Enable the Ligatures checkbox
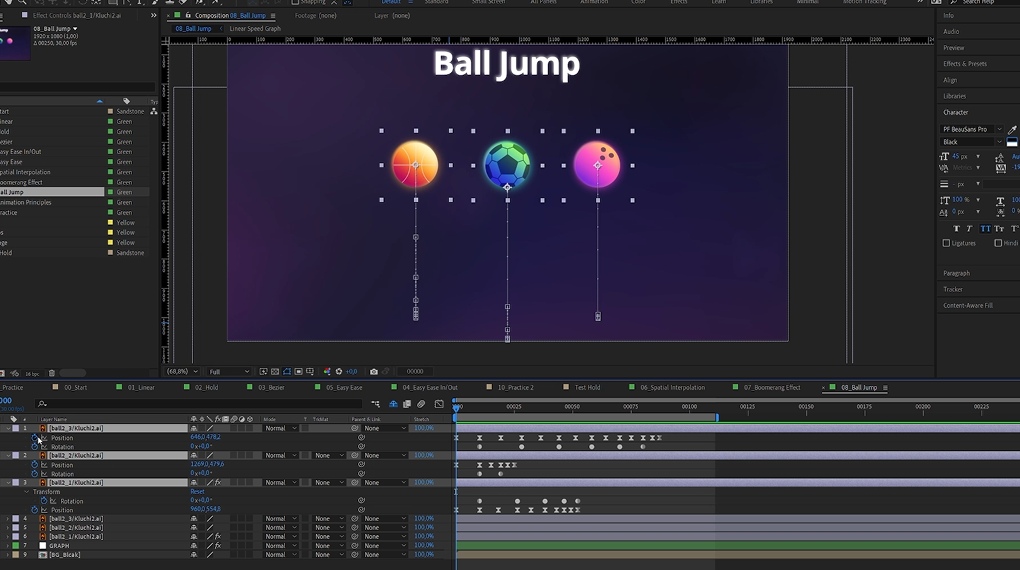 946,243
